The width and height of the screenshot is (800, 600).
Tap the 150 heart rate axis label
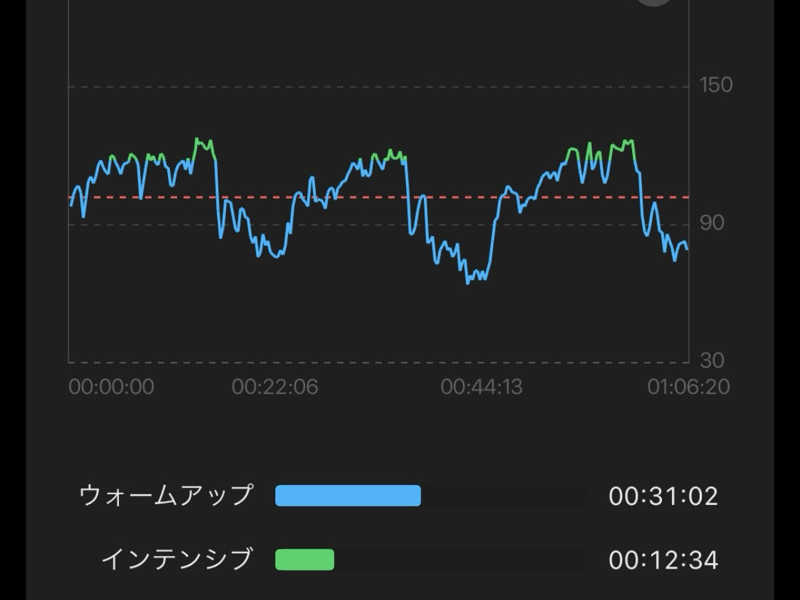pyautogui.click(x=716, y=85)
